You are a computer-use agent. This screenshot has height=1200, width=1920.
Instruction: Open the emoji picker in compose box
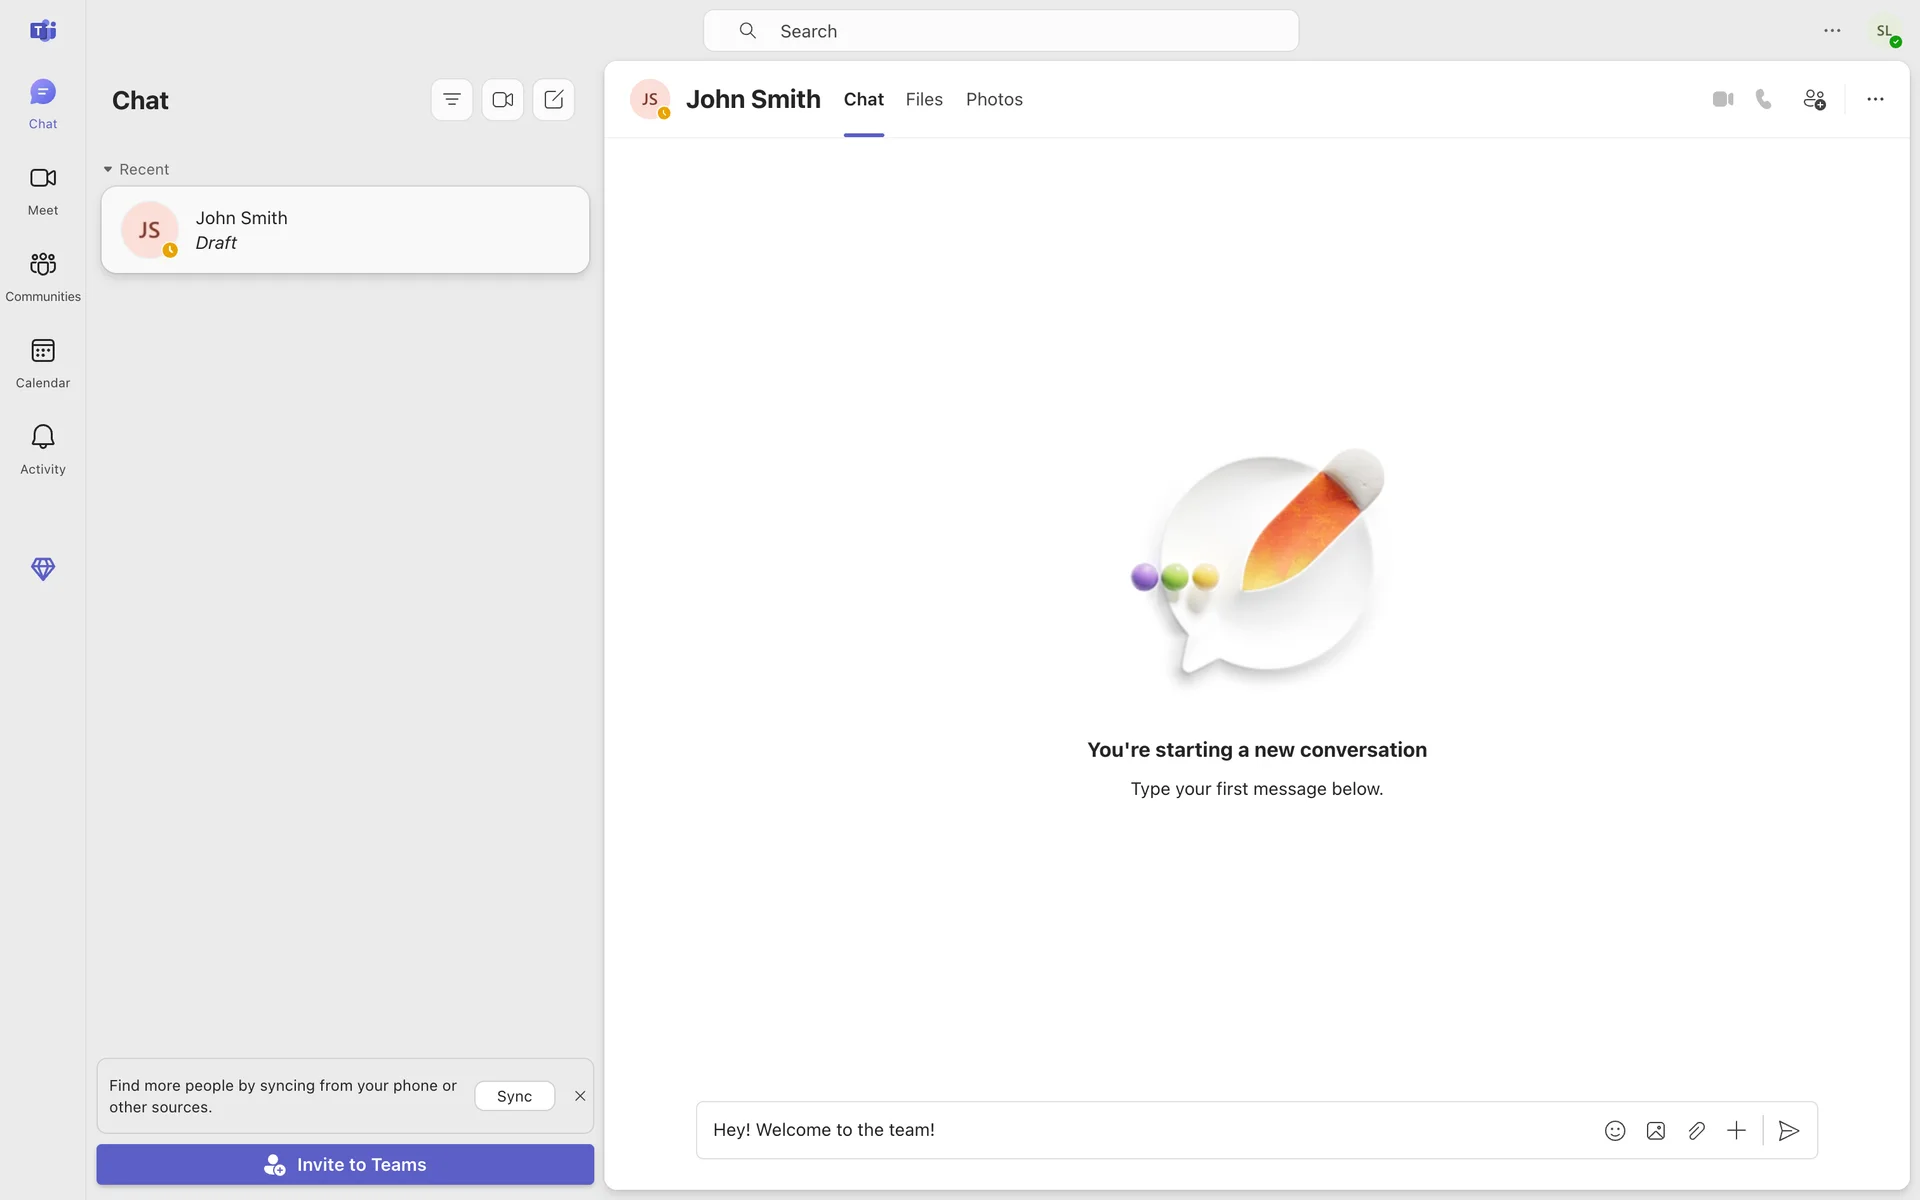pos(1615,1130)
